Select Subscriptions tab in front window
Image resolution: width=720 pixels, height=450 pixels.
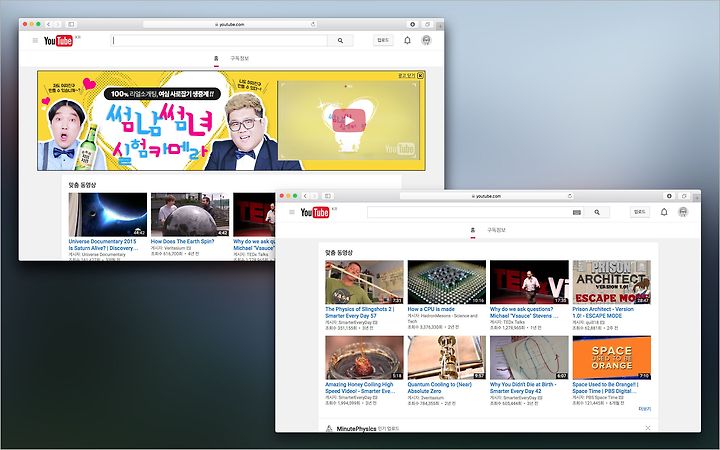496,231
